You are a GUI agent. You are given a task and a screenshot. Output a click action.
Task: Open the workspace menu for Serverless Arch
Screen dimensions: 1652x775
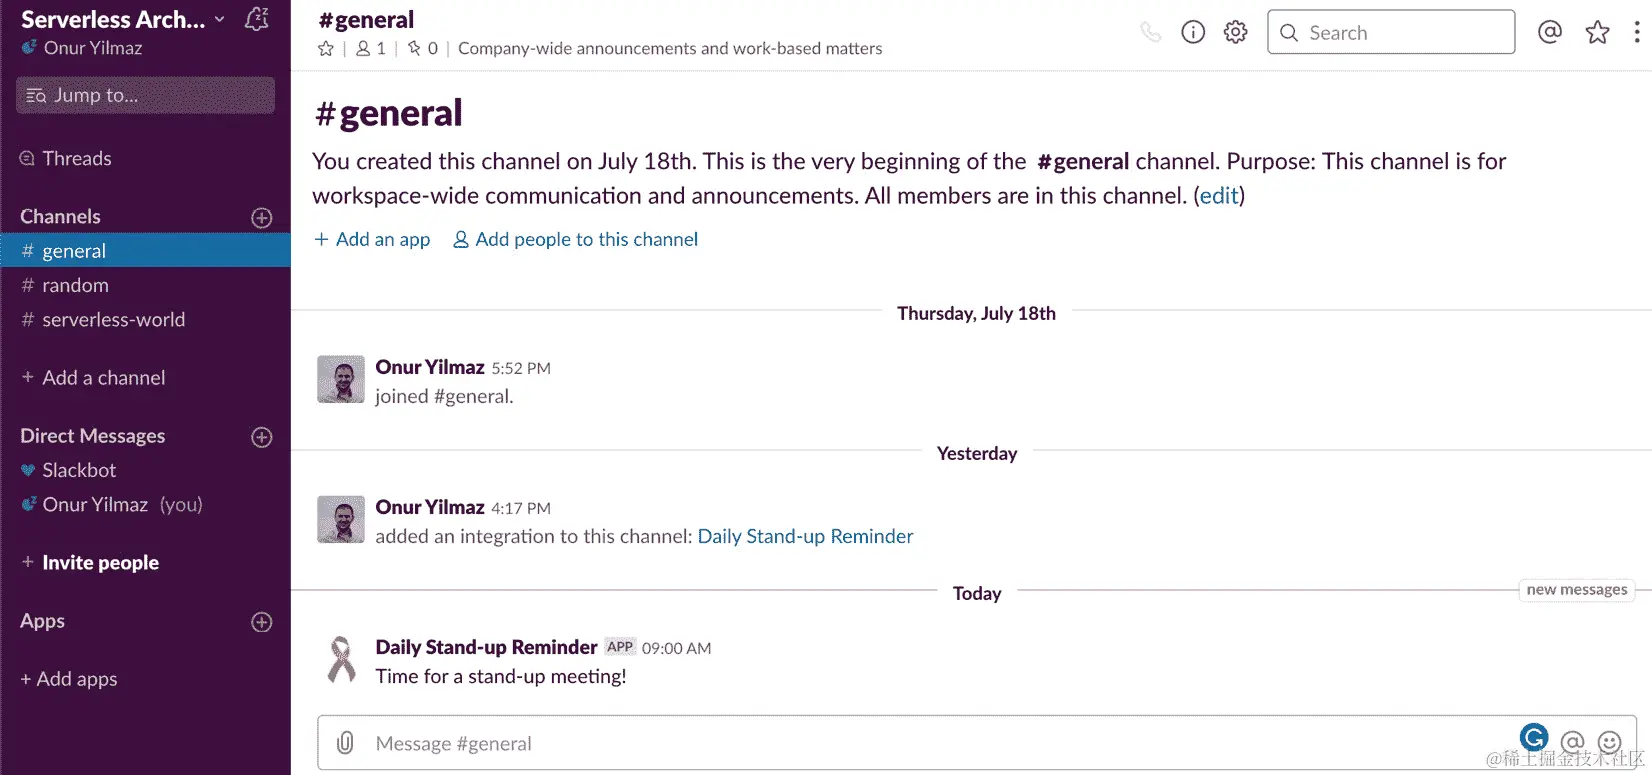point(120,18)
